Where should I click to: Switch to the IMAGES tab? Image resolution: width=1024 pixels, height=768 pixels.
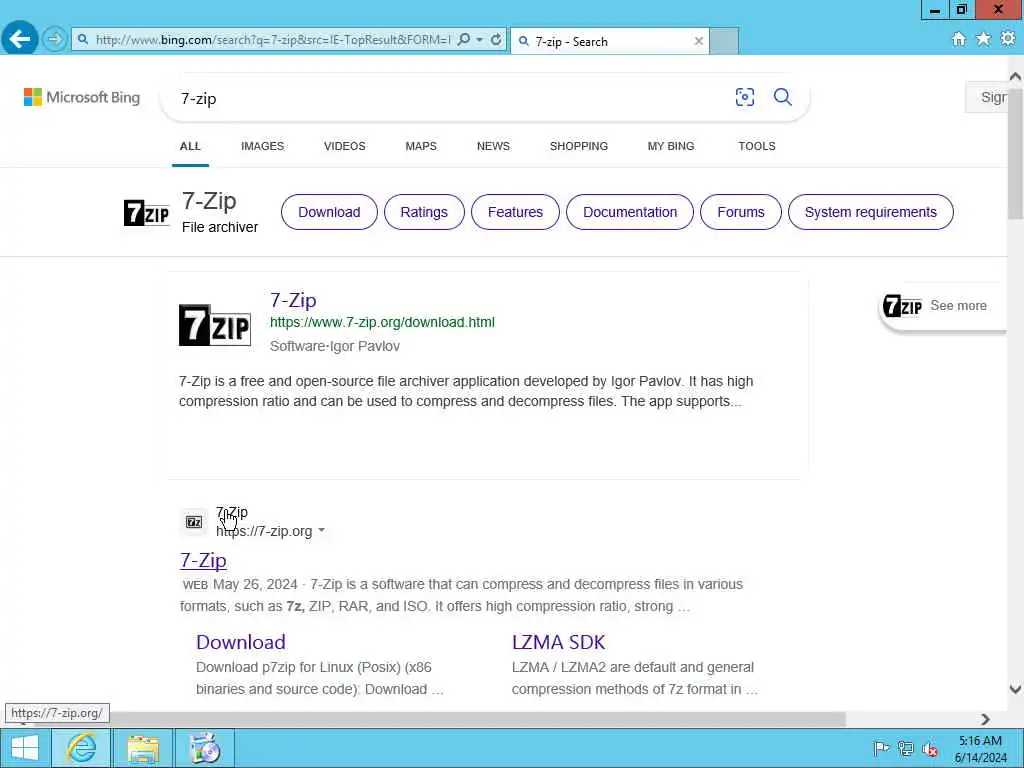263,146
